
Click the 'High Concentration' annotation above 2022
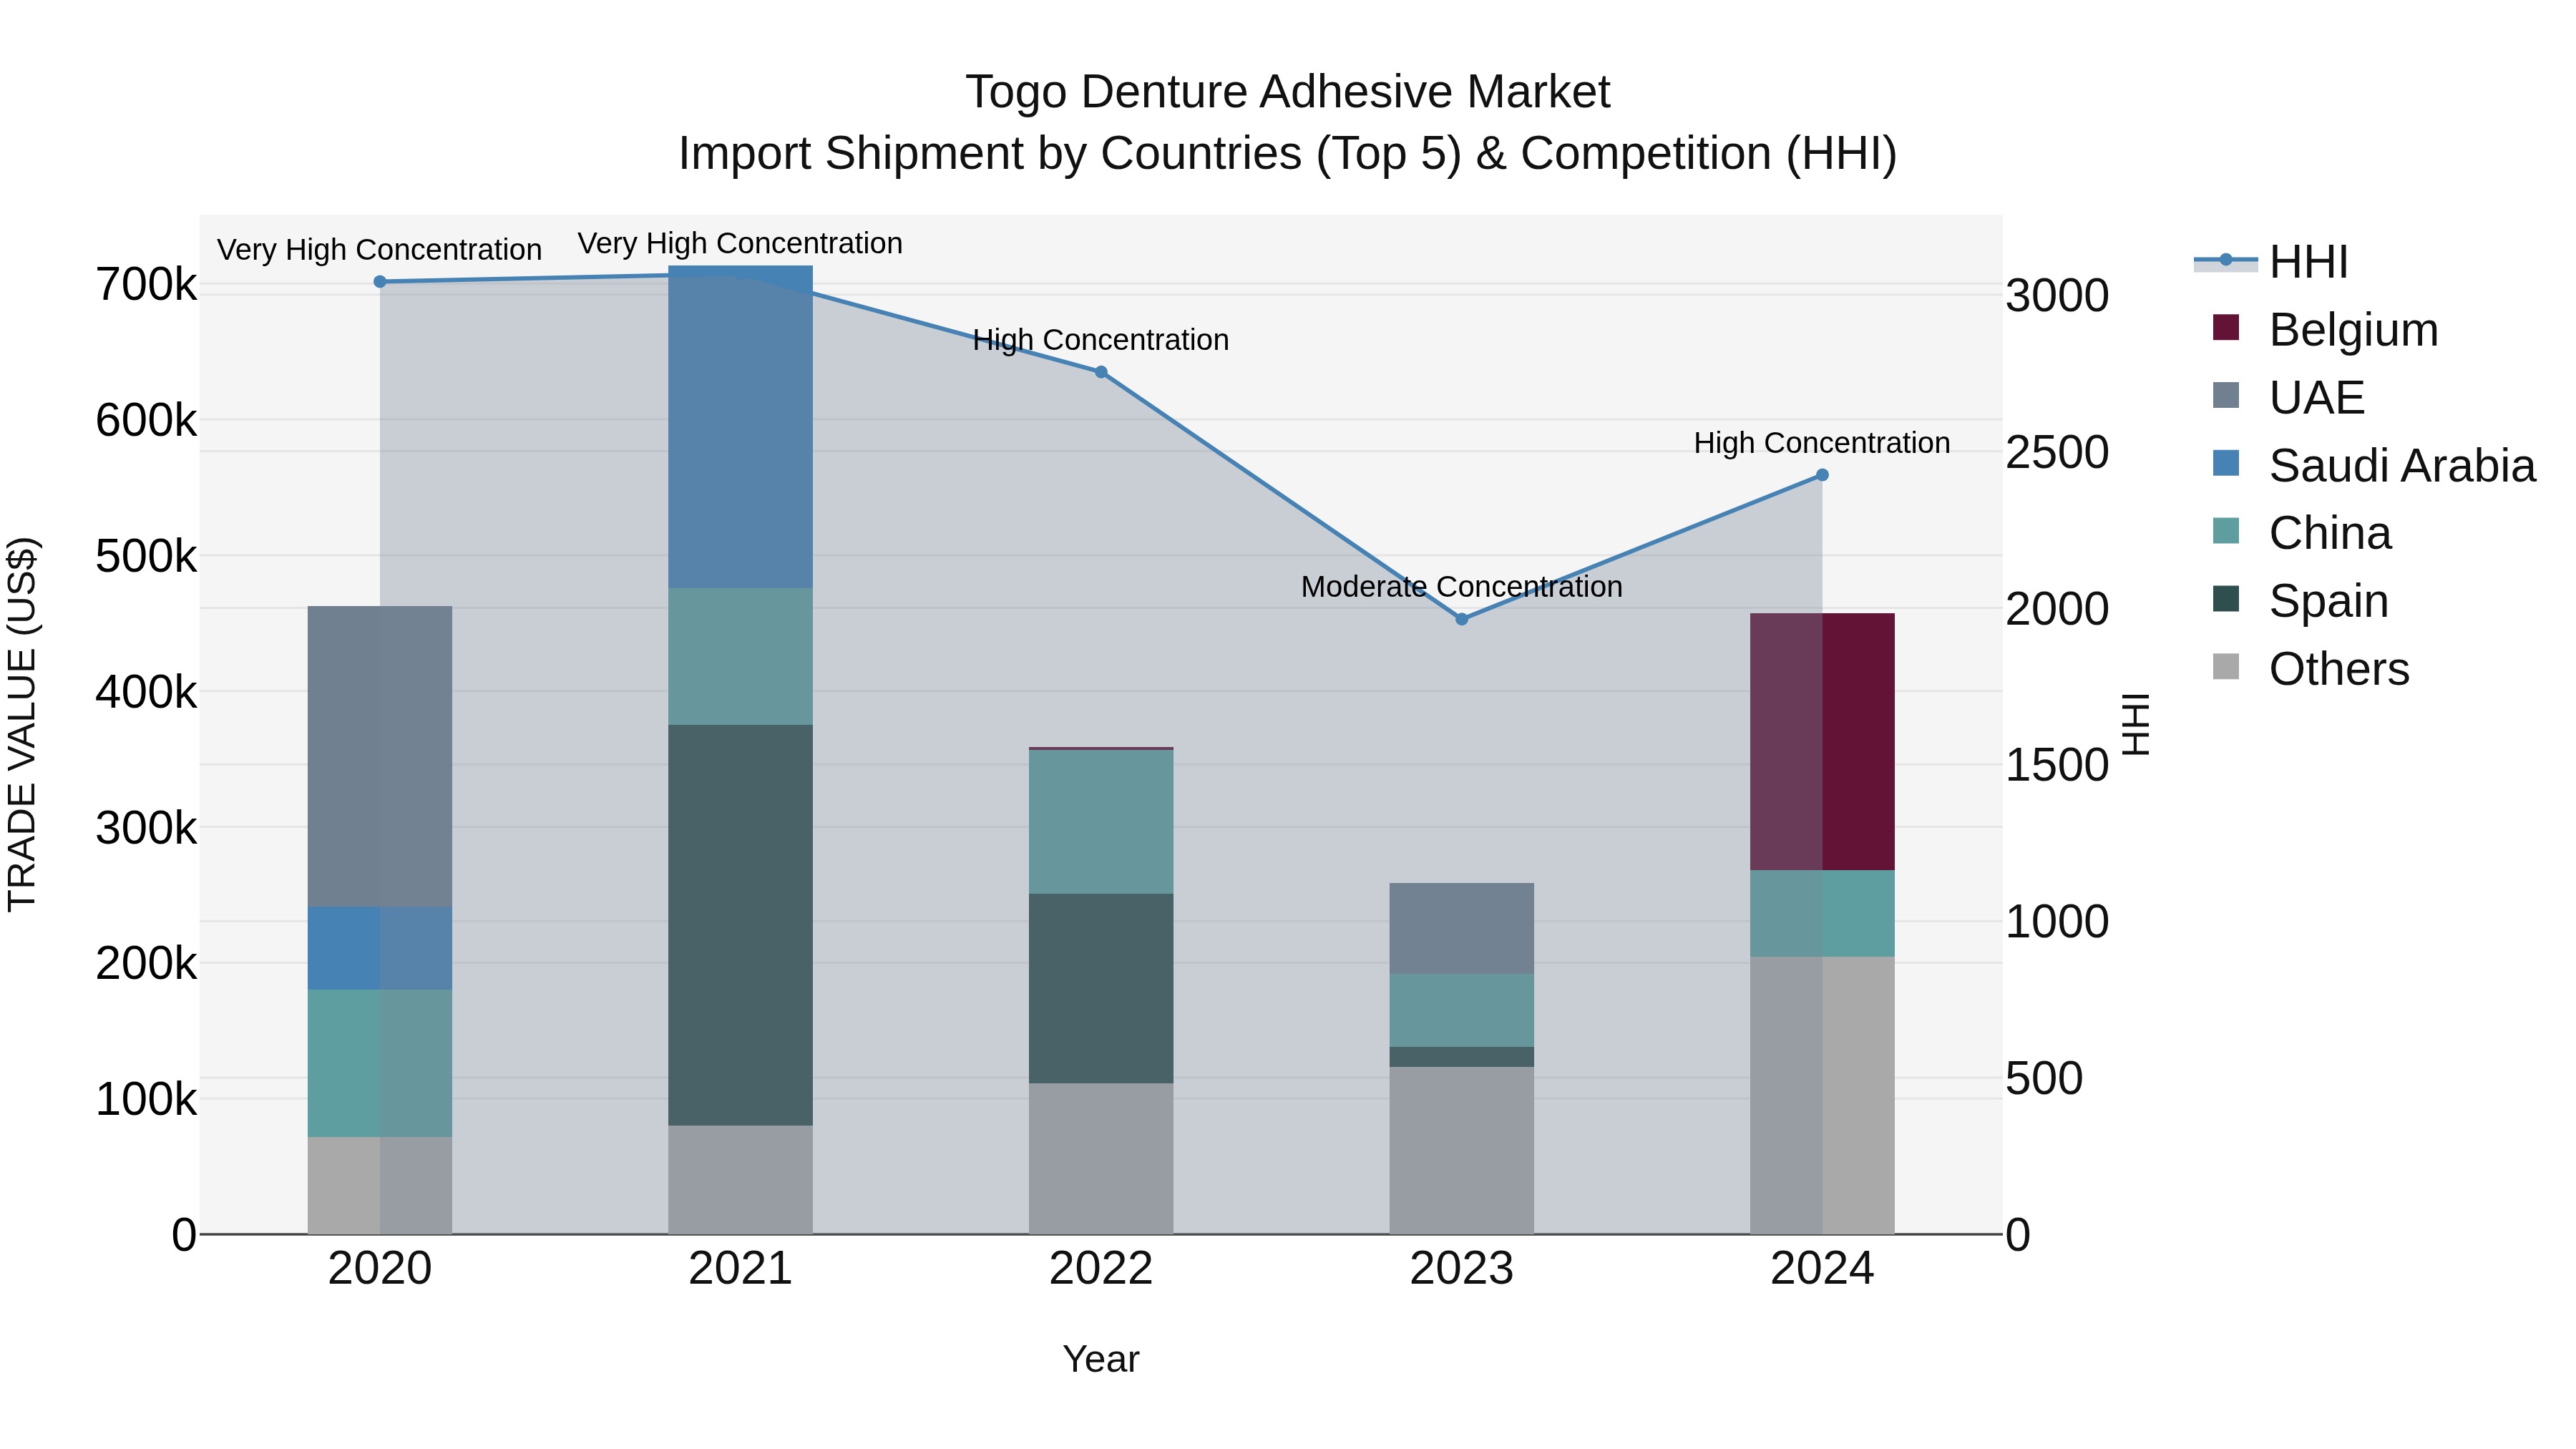[x=1101, y=340]
